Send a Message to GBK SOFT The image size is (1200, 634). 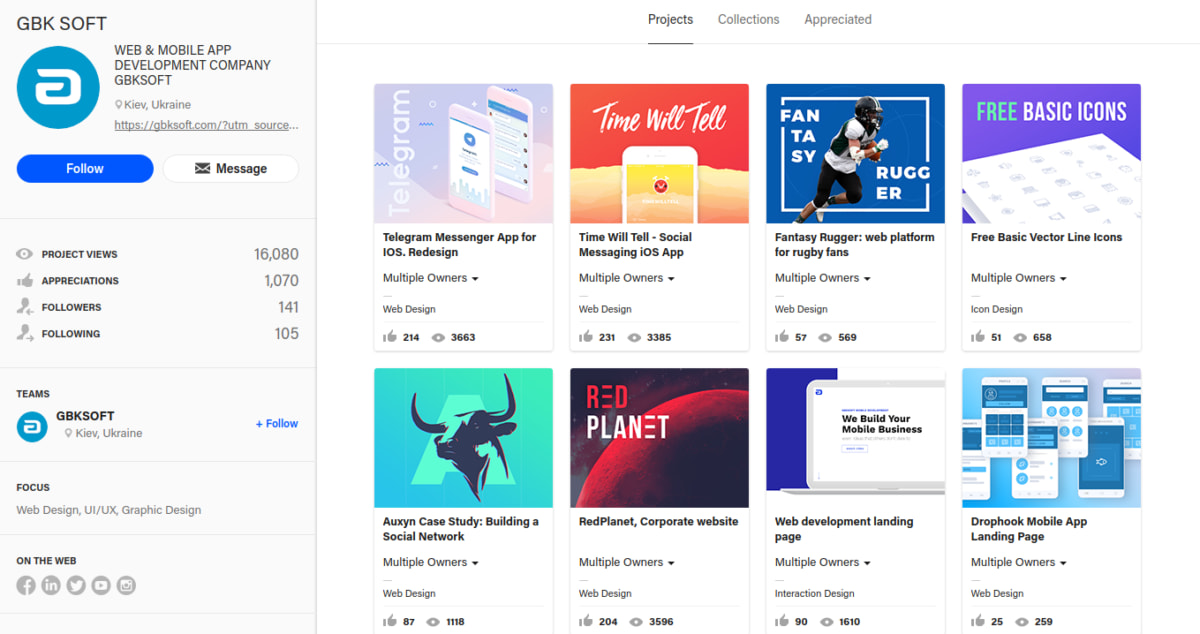click(231, 168)
